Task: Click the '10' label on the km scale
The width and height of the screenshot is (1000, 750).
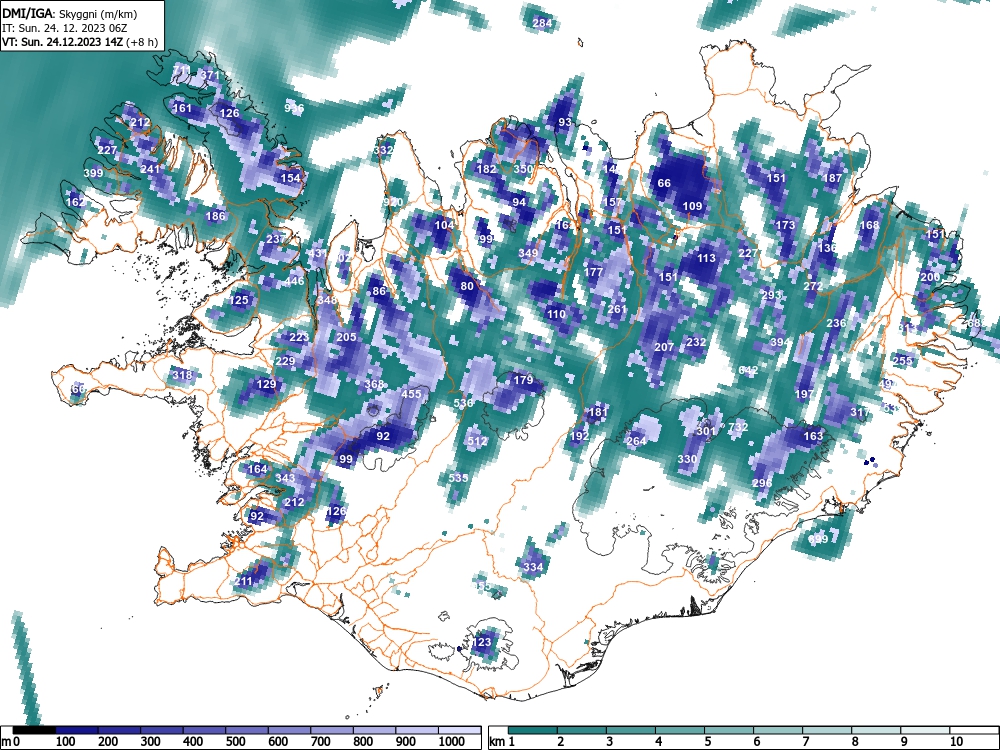Action: pyautogui.click(x=955, y=742)
